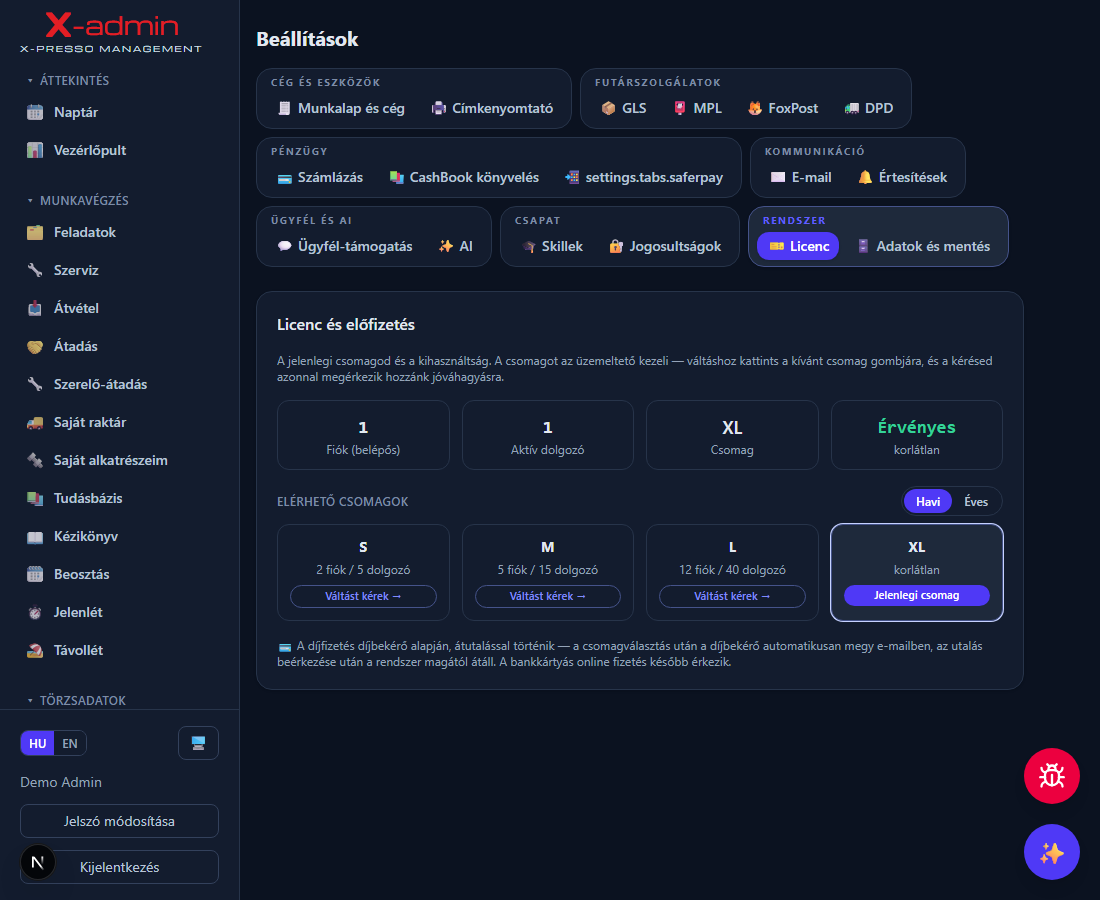
Task: Collapse the MUNKAVÉGZÉS sidebar section
Action: [x=77, y=201]
